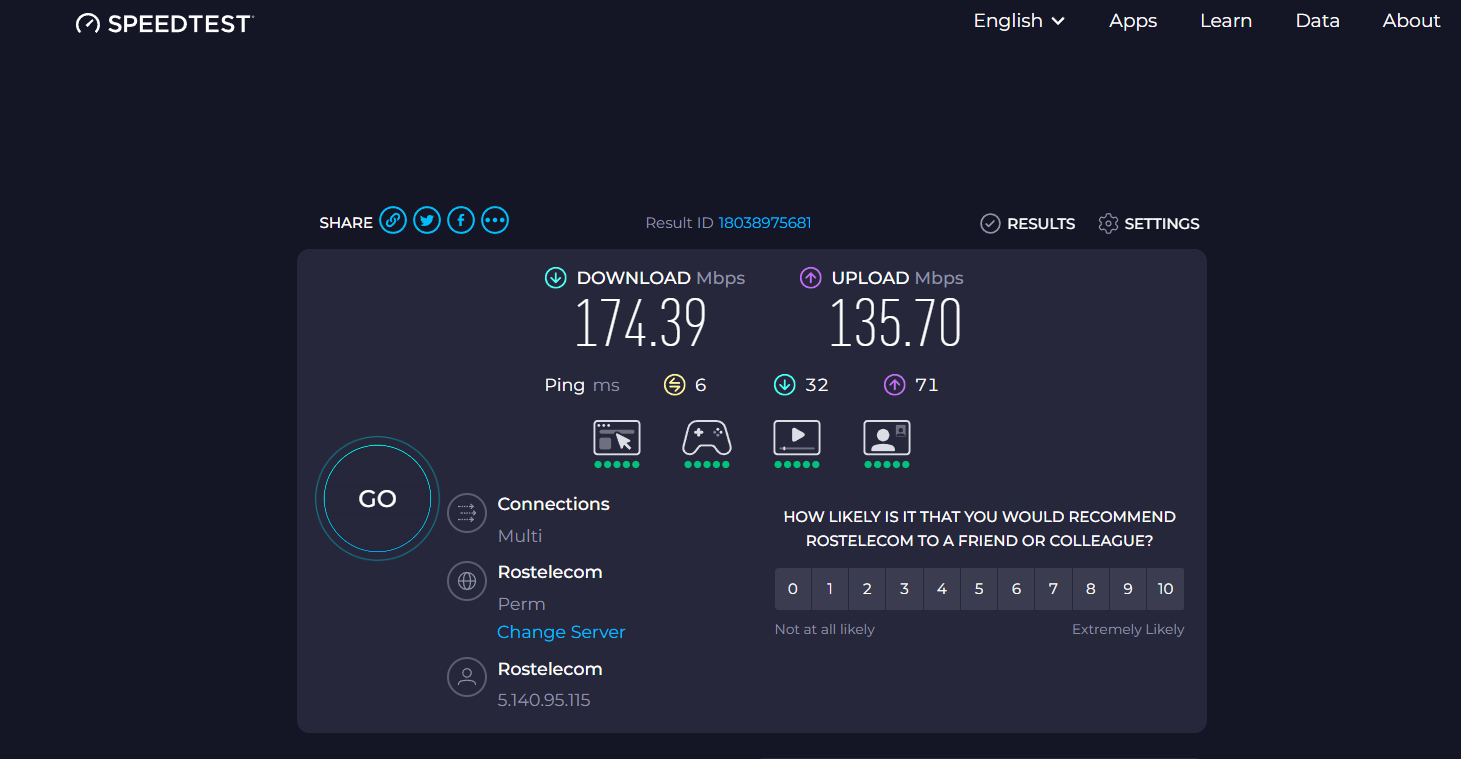Rate recommendation as 9
The height and width of the screenshot is (759, 1461).
coord(1128,589)
